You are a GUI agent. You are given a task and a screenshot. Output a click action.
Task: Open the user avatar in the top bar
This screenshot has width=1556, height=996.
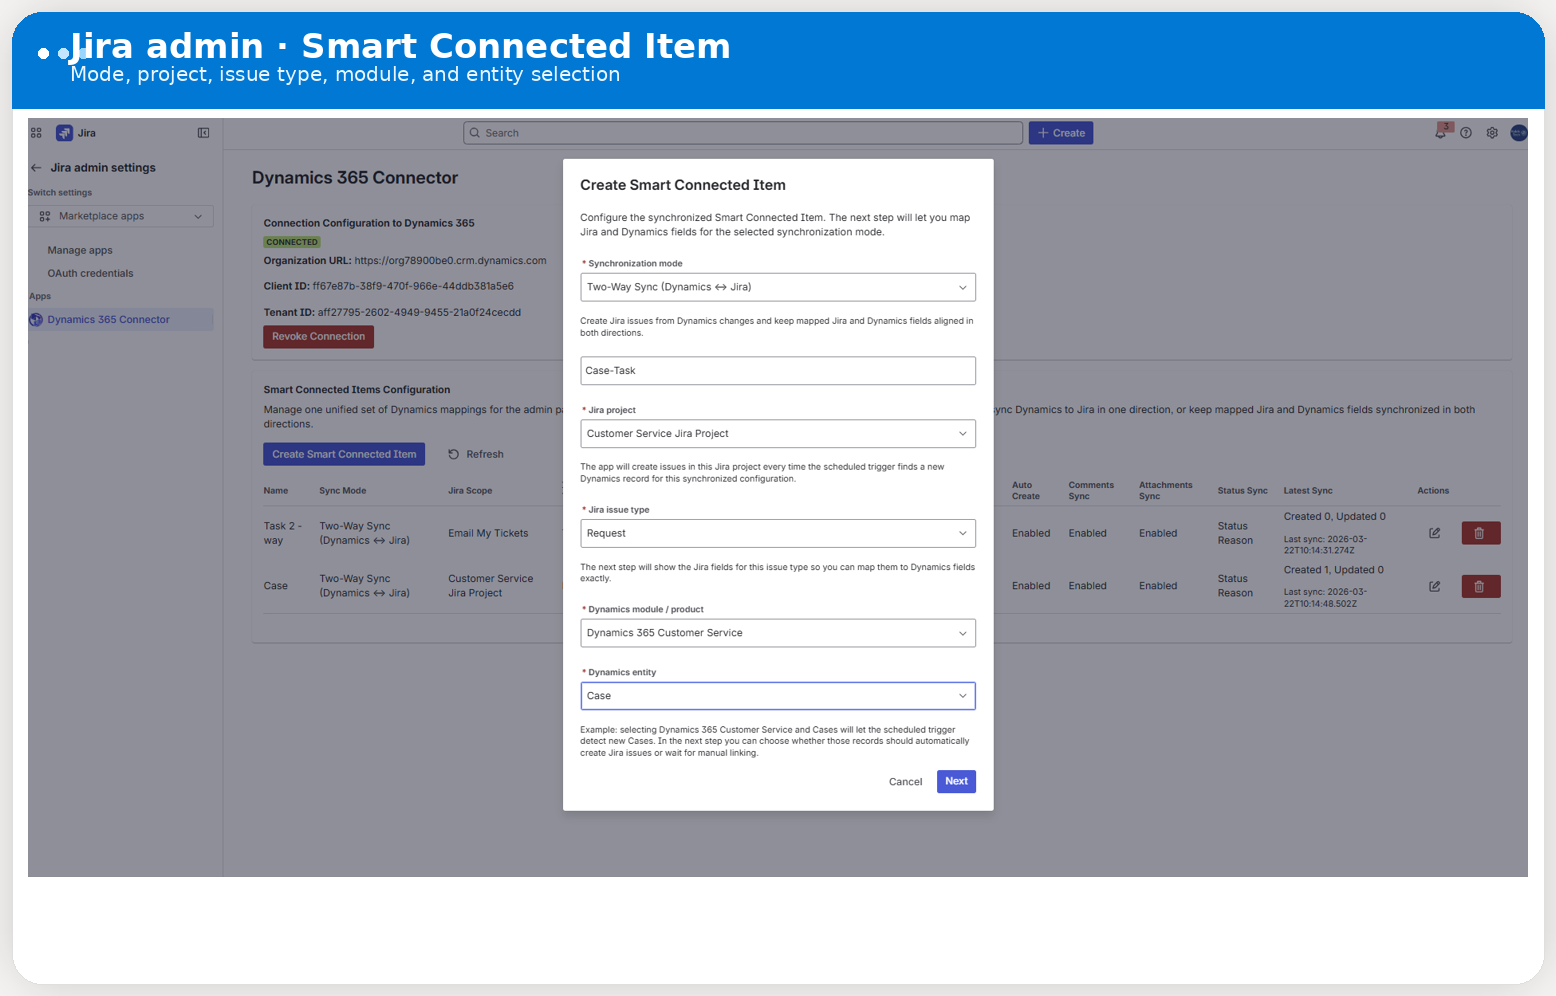click(1518, 132)
